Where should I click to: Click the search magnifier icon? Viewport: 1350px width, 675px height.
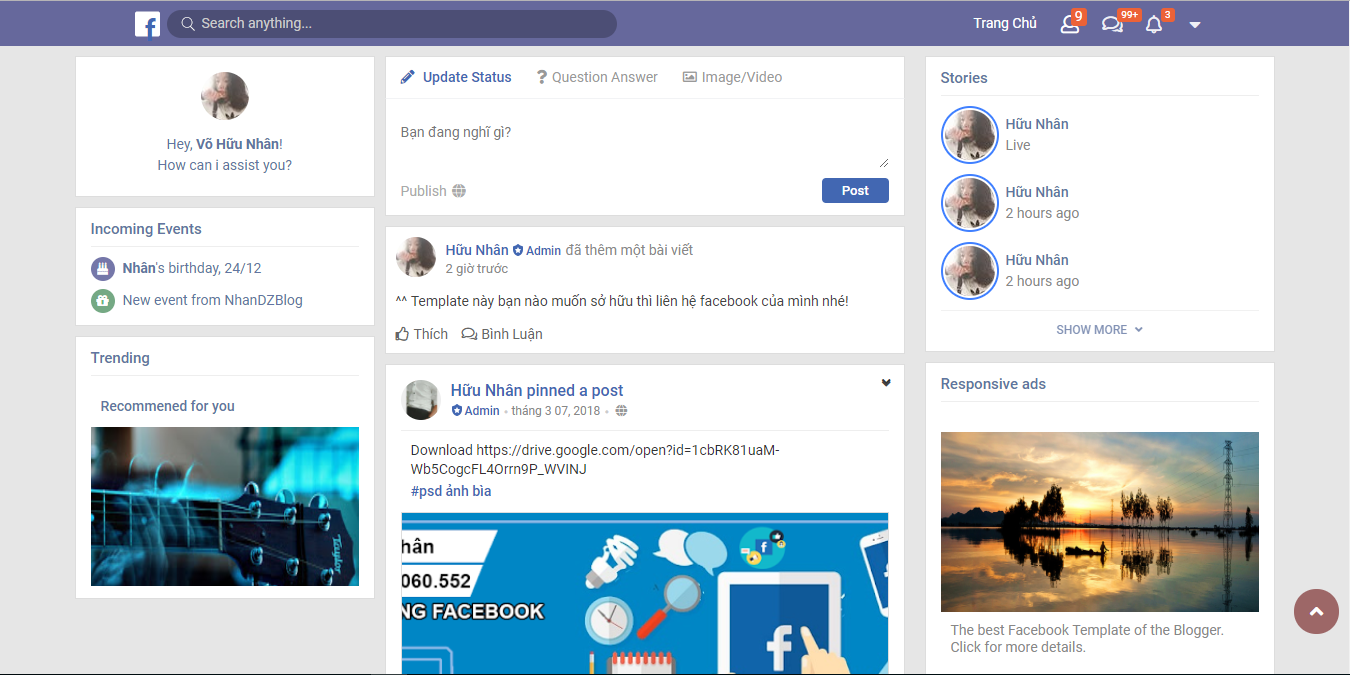(187, 23)
